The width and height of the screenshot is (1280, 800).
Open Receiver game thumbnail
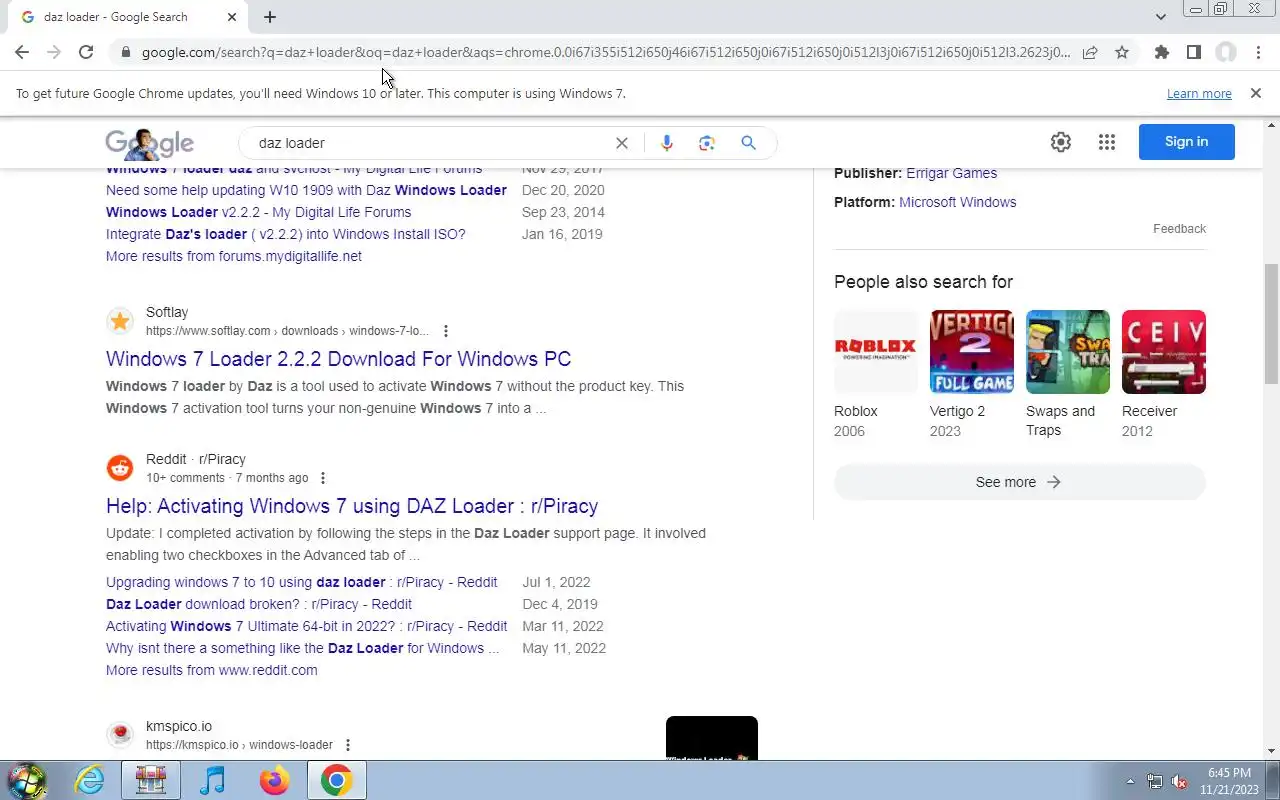pyautogui.click(x=1164, y=352)
